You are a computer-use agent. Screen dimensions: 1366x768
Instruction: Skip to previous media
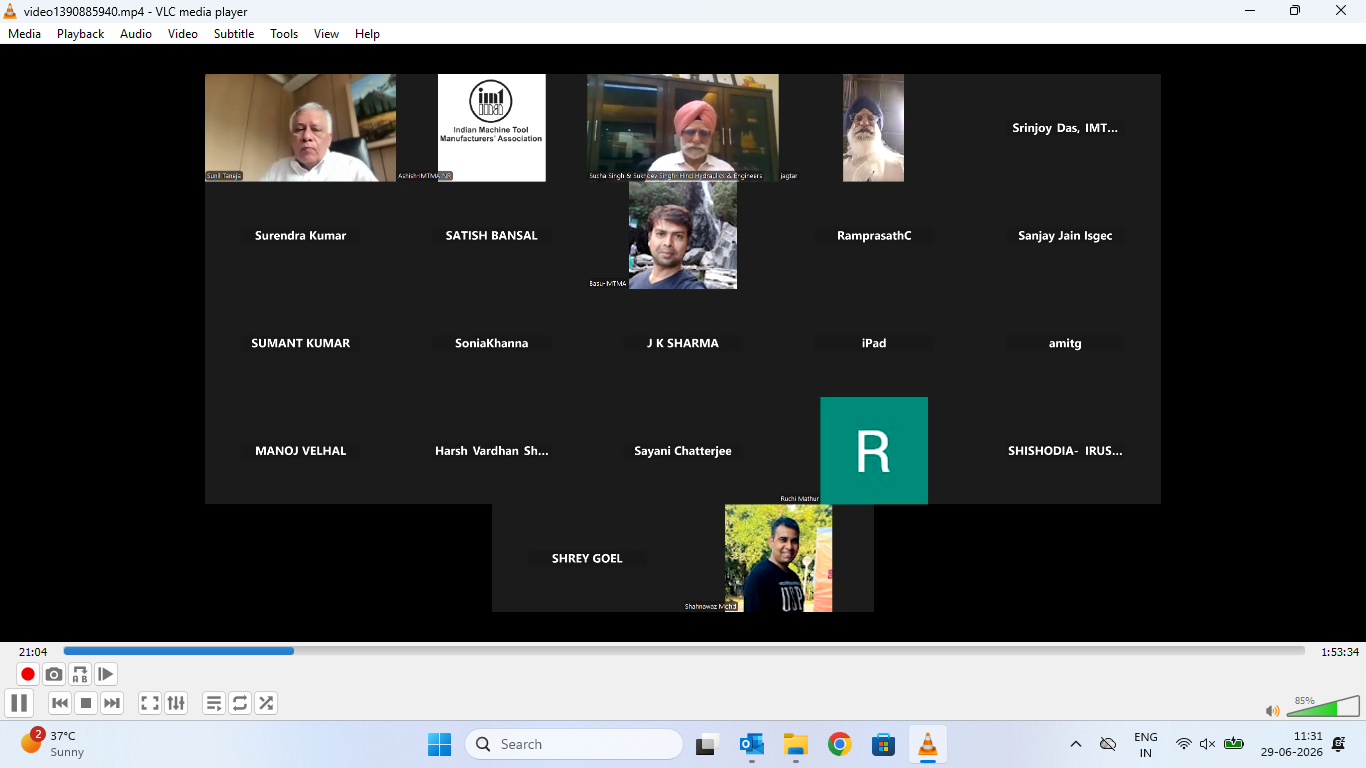(x=60, y=703)
